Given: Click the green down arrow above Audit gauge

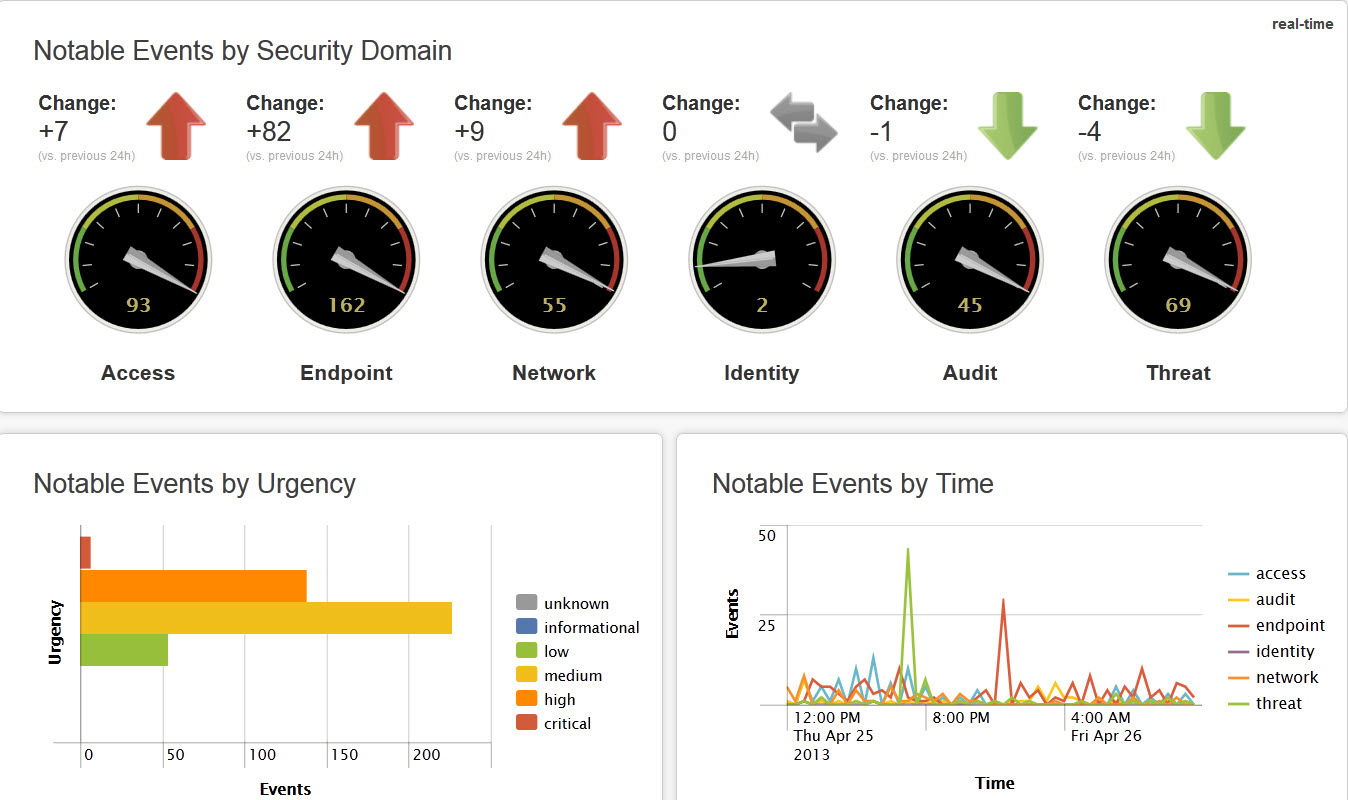Looking at the screenshot, I should pyautogui.click(x=1008, y=126).
